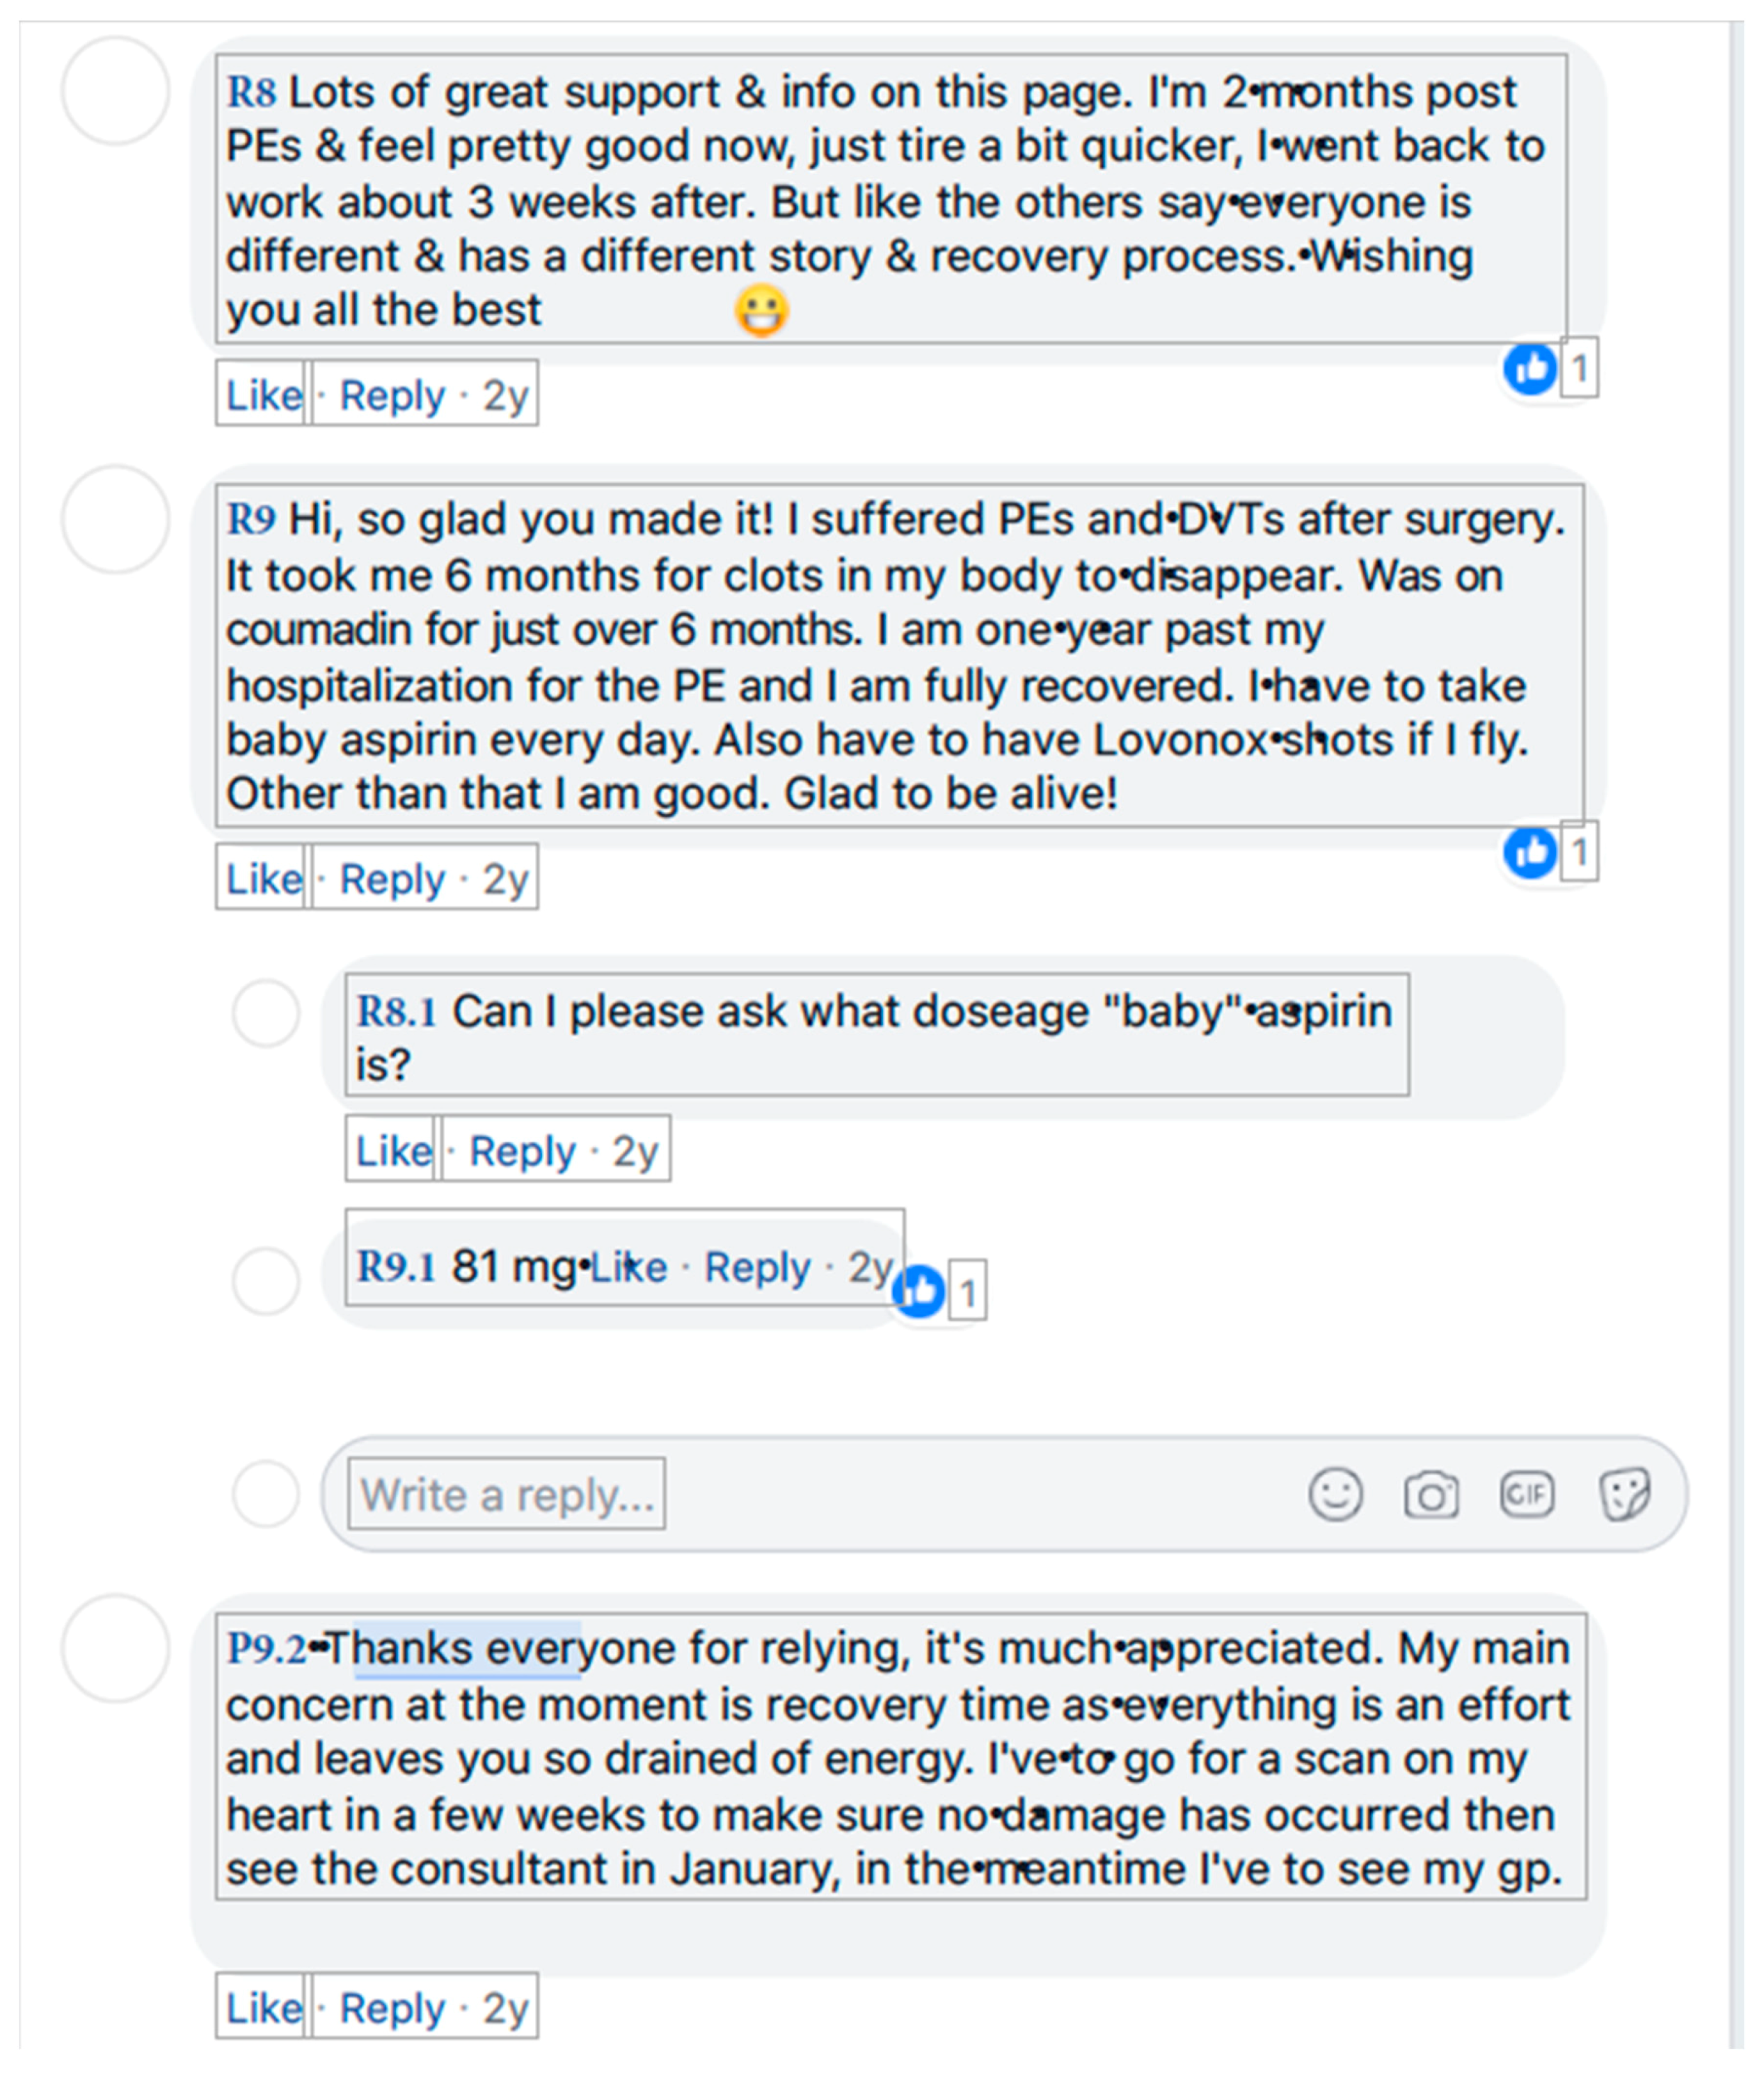Image resolution: width=1764 pixels, height=2073 pixels.
Task: Click the R8 commenter profile avatar
Action: pyautogui.click(x=115, y=91)
